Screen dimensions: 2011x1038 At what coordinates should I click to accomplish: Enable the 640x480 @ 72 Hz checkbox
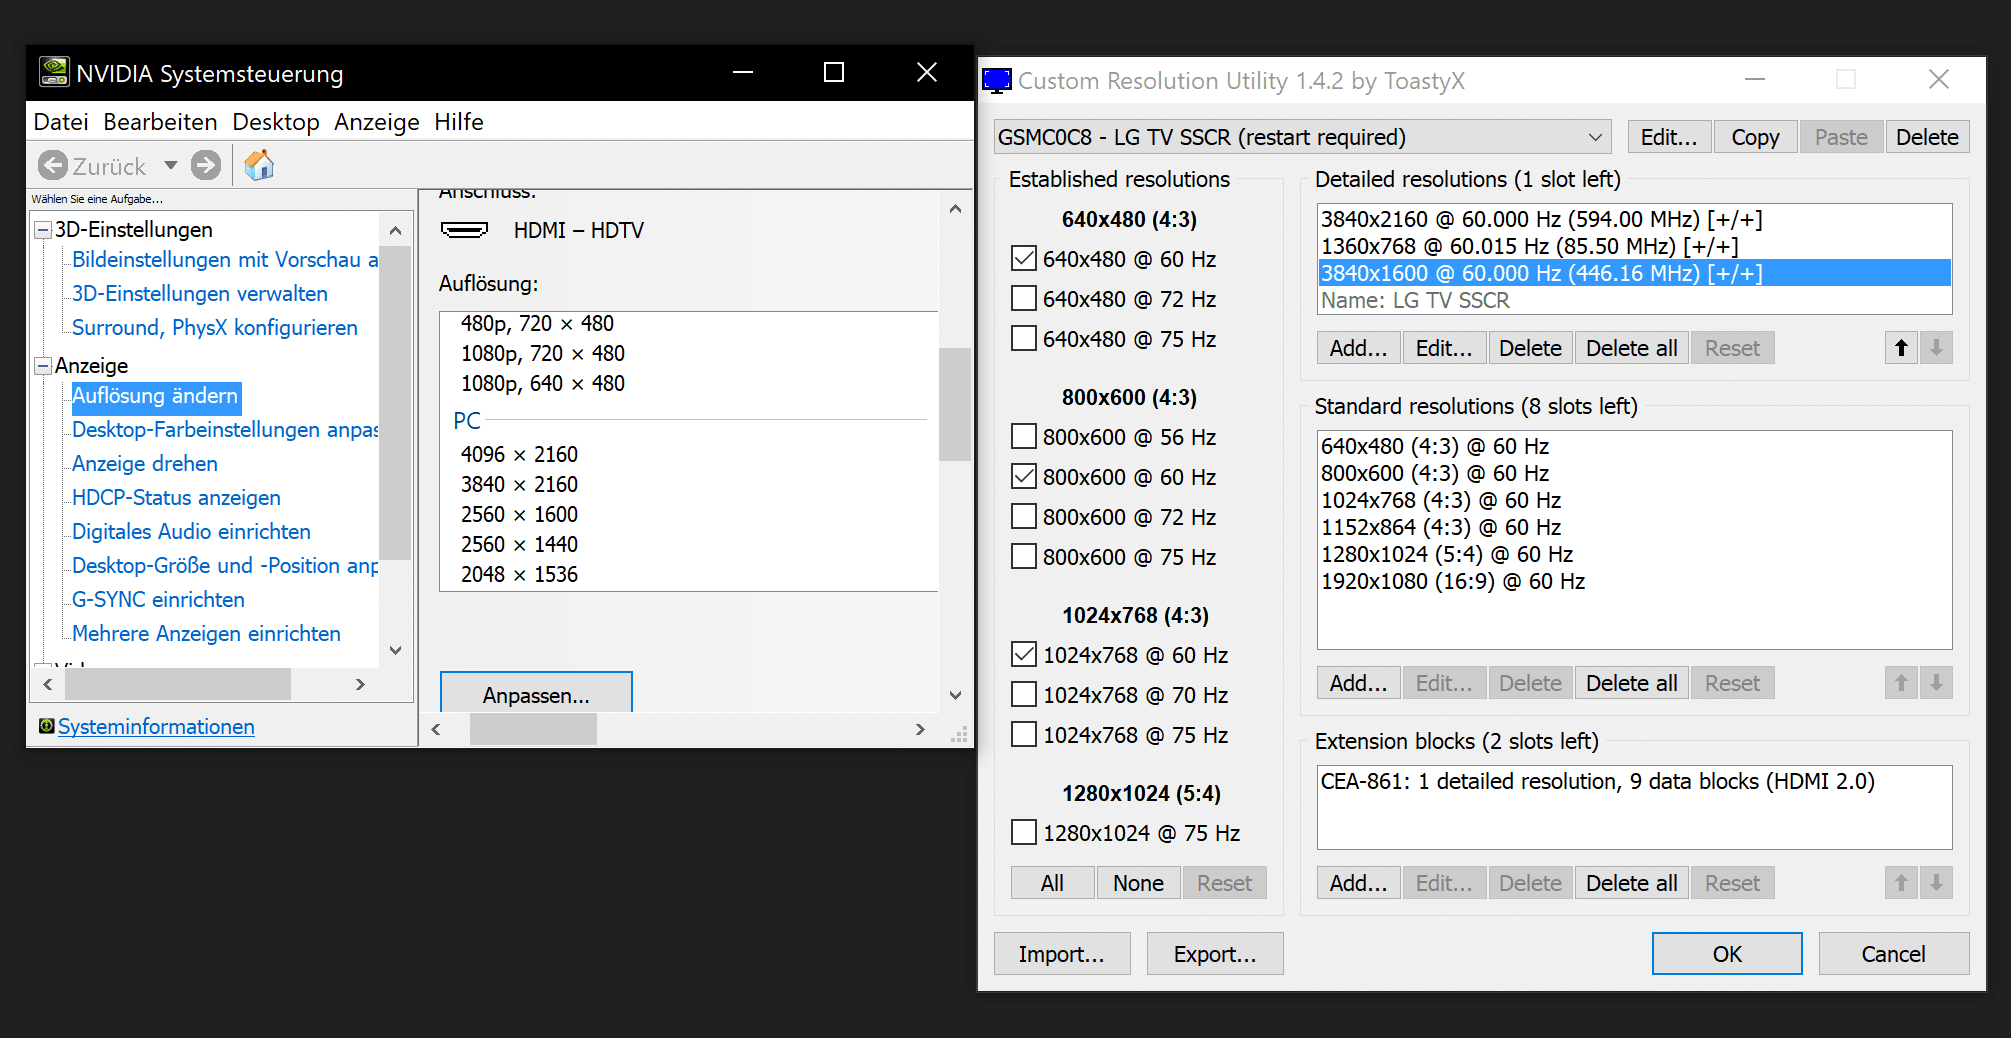(1024, 299)
